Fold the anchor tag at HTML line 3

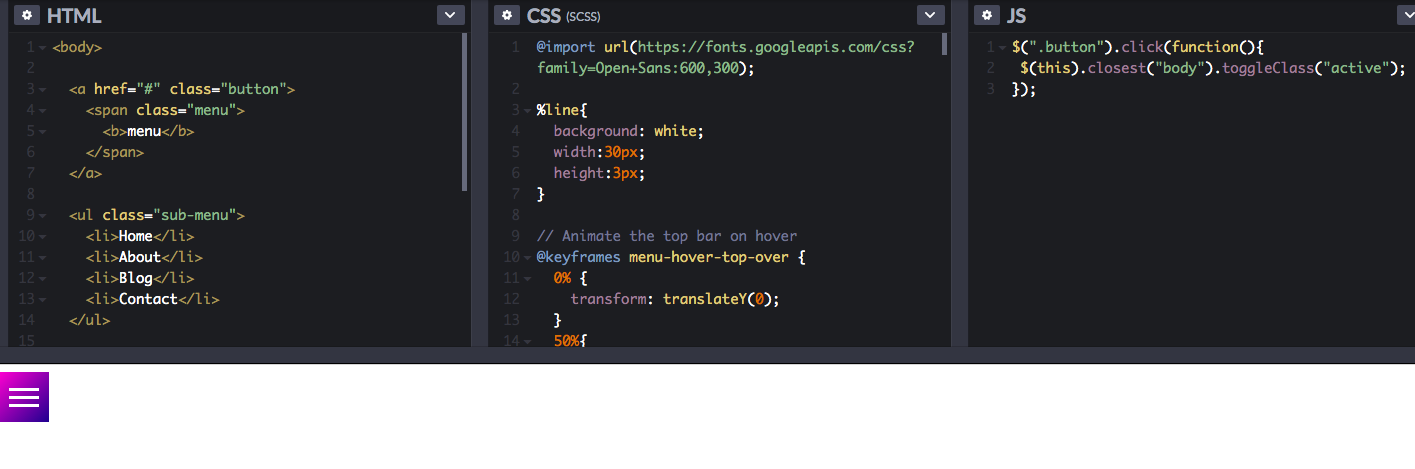point(43,90)
